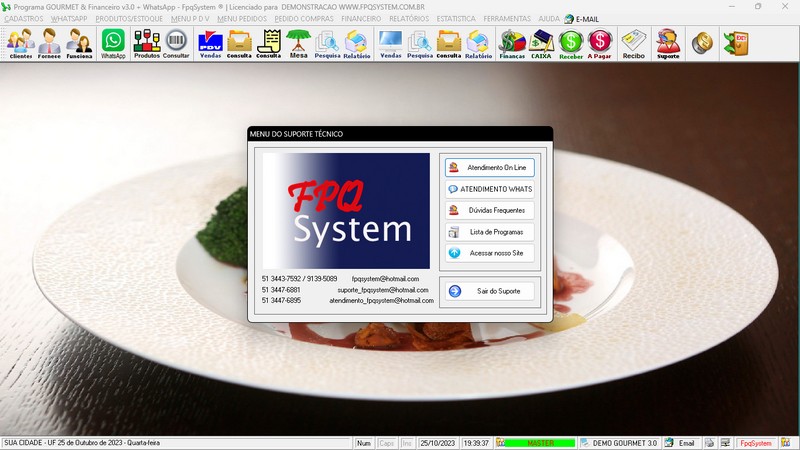Click the phone number 51 3447-6881
Image resolution: width=800 pixels, height=450 pixels.
281,290
